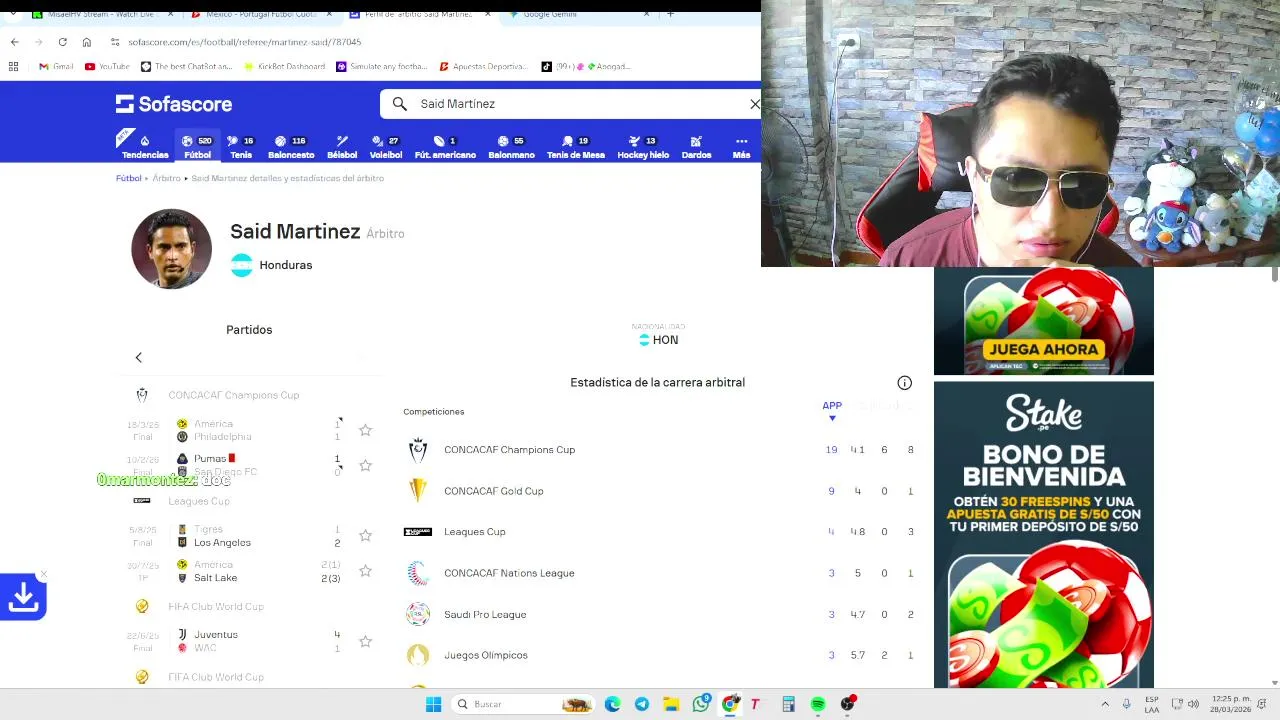Open Saudi Pro League stats row
Screen dimensions: 1280x720
coord(660,614)
